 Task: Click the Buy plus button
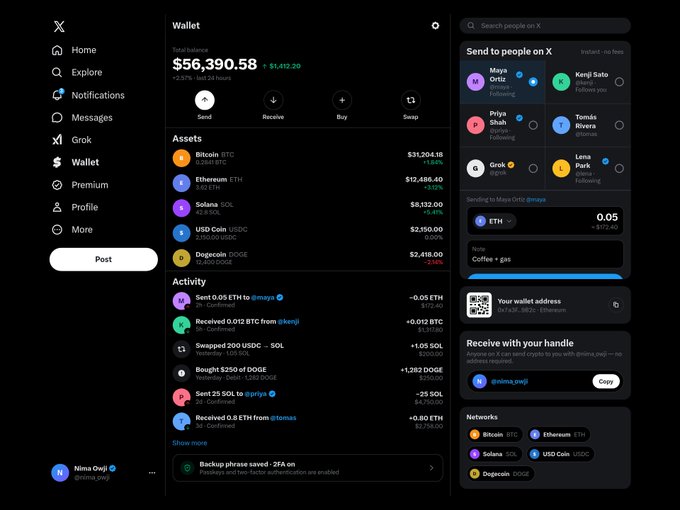tap(342, 100)
